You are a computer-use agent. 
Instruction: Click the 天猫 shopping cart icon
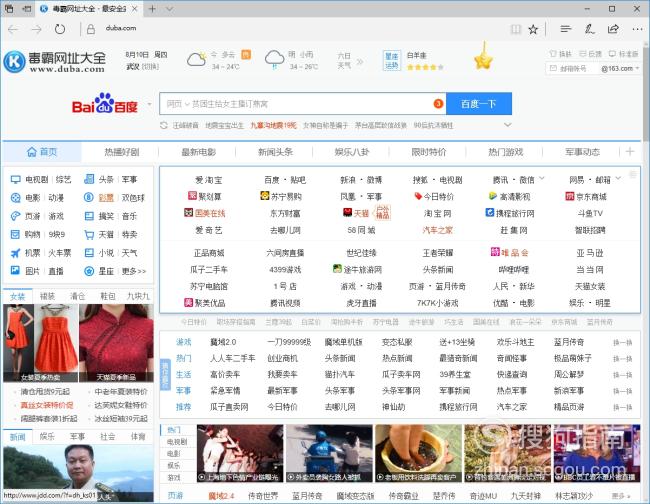(89, 235)
